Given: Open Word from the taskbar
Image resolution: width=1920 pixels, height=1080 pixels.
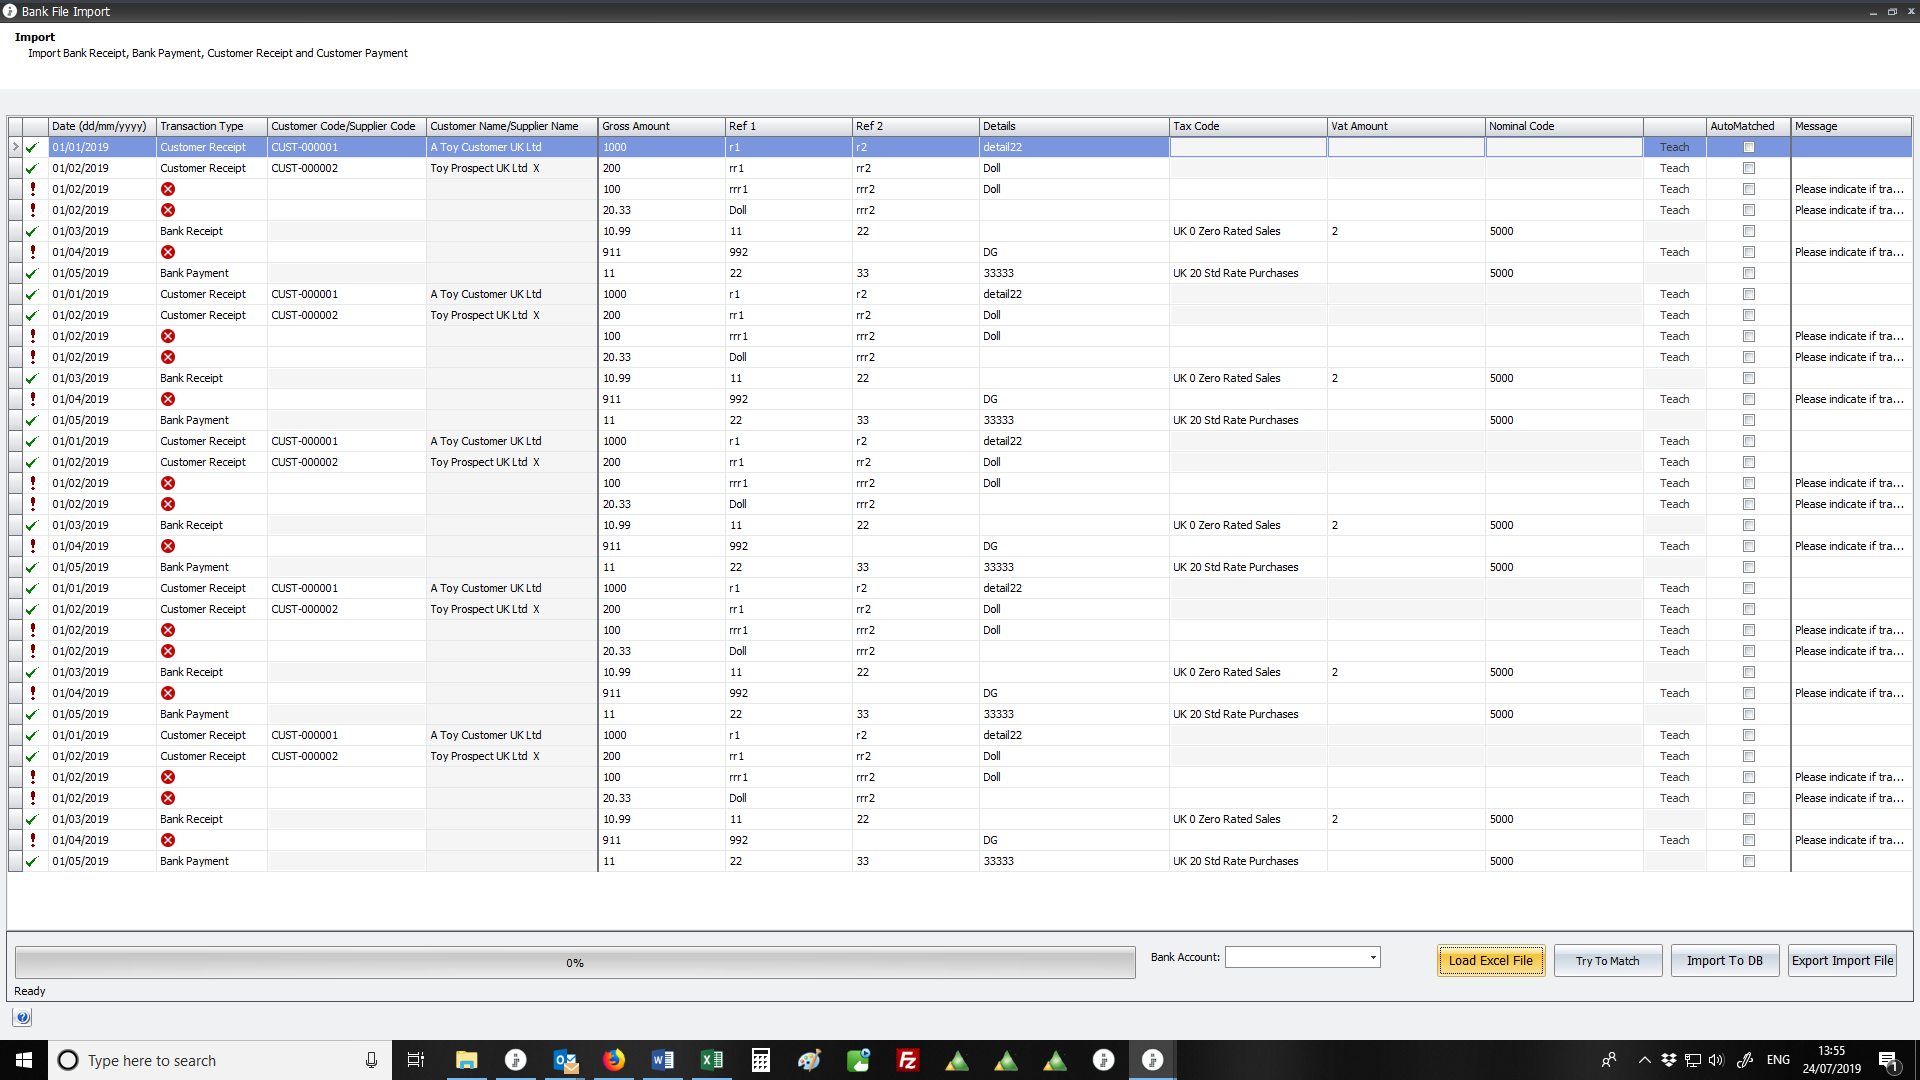Looking at the screenshot, I should pyautogui.click(x=662, y=1060).
